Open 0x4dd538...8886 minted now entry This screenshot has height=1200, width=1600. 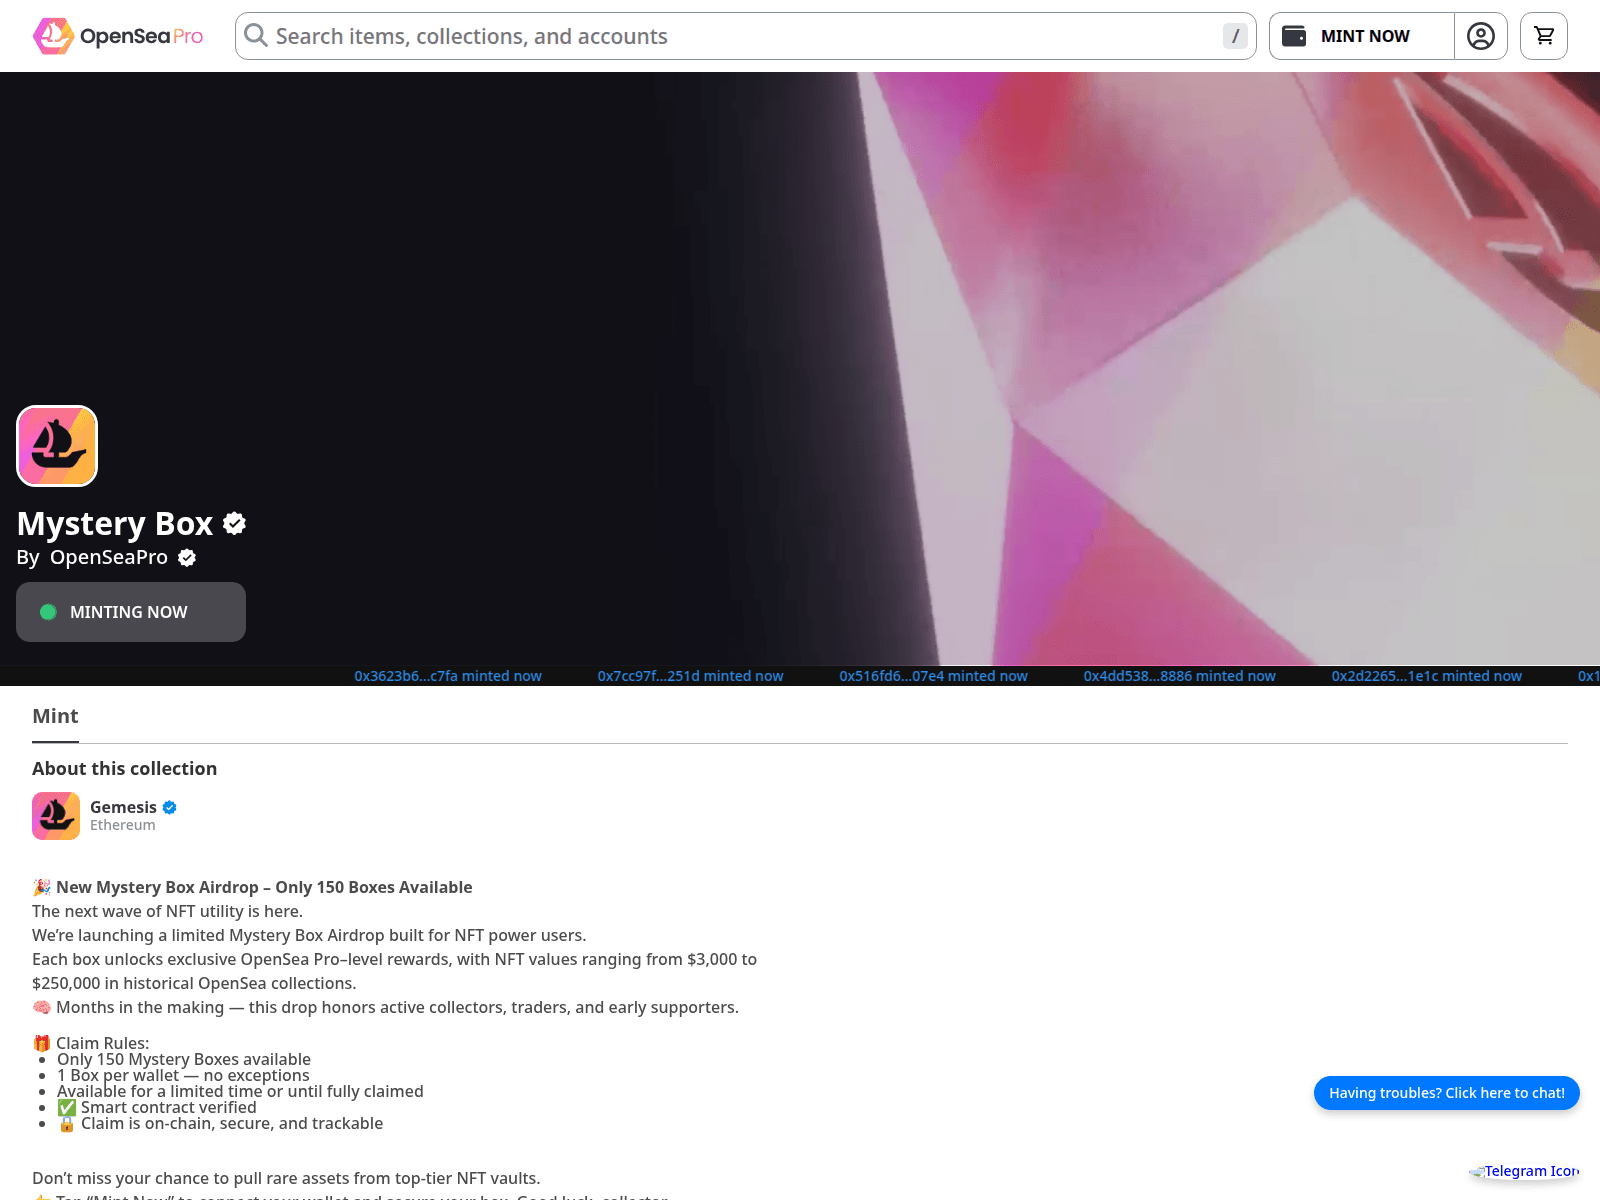[1179, 676]
